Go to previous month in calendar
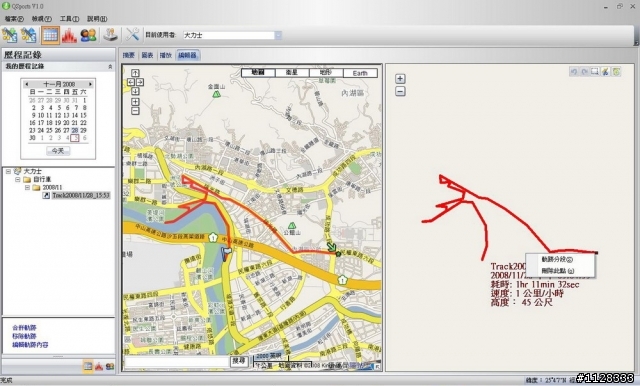Viewport: 640px width, 386px height. click(27, 84)
